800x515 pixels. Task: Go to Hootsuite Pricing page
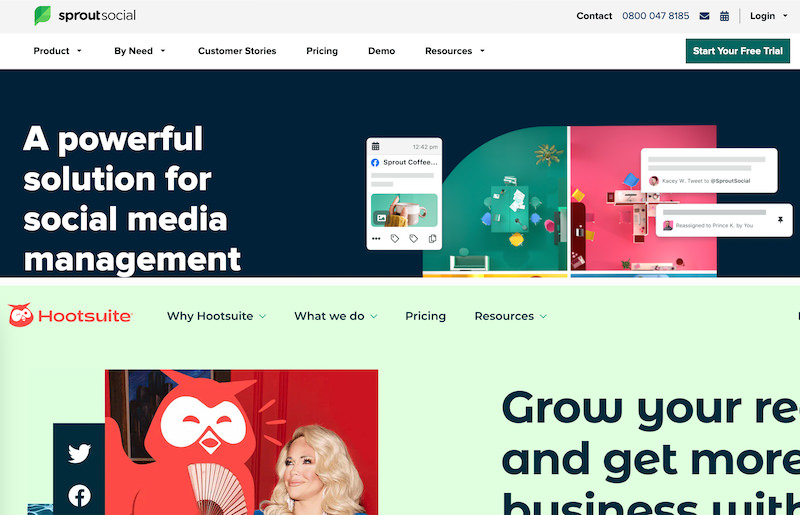pos(426,316)
